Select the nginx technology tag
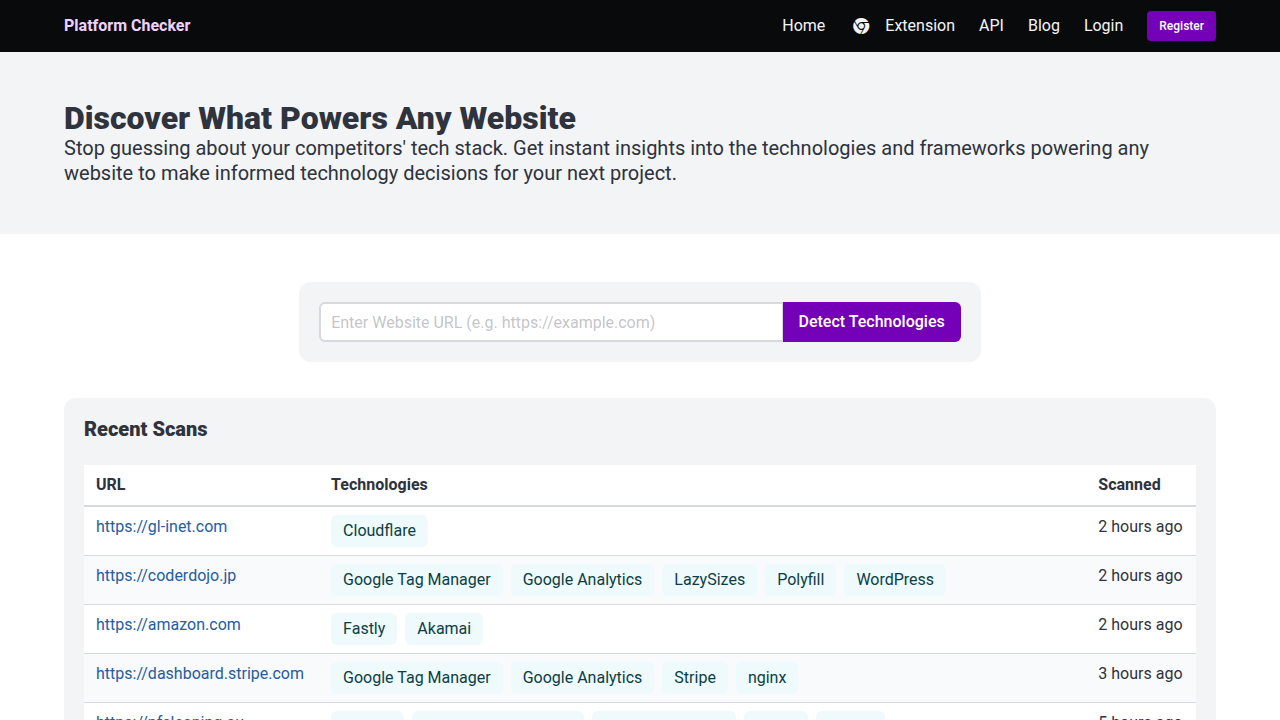Screen dimensions: 1280x720 click(x=767, y=678)
